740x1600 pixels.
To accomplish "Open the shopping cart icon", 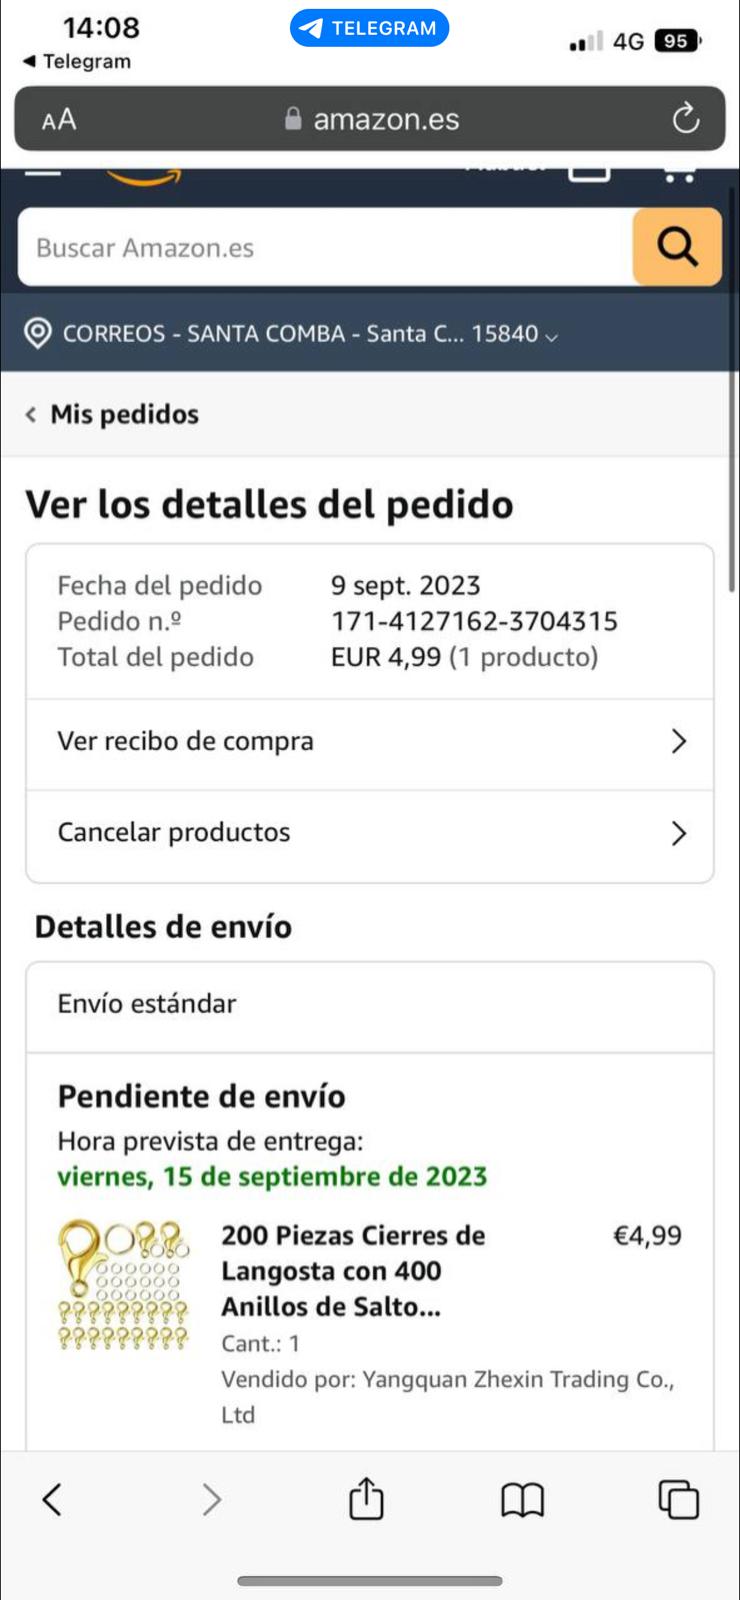I will tap(679, 173).
